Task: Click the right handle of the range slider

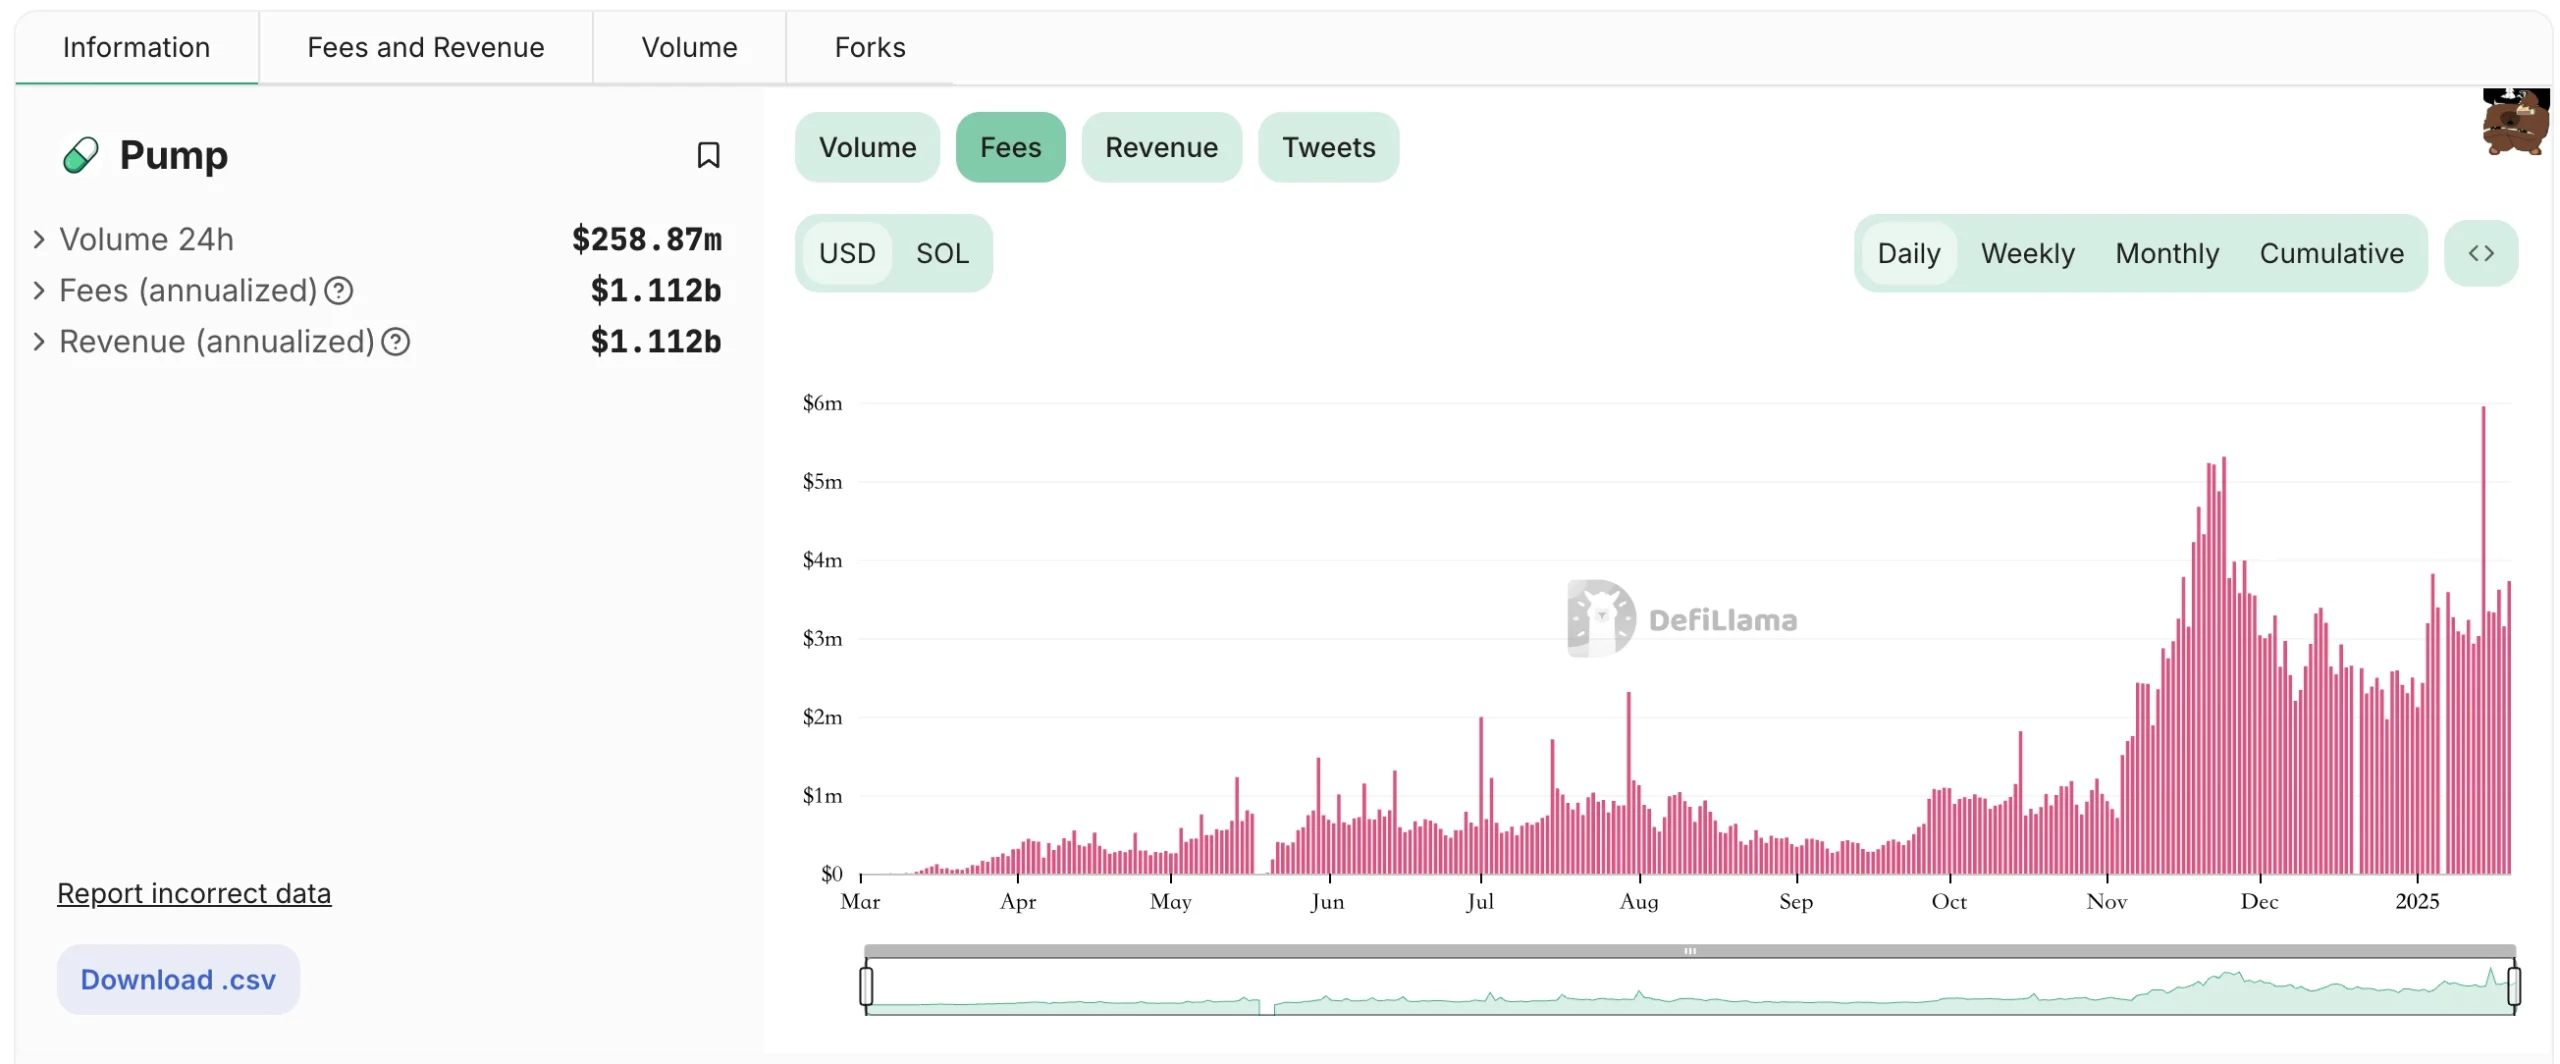Action: (x=2513, y=986)
